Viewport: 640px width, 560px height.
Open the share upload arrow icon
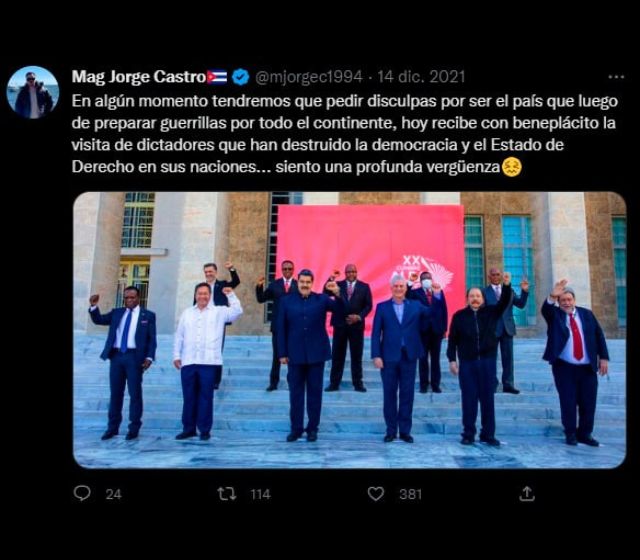click(527, 493)
